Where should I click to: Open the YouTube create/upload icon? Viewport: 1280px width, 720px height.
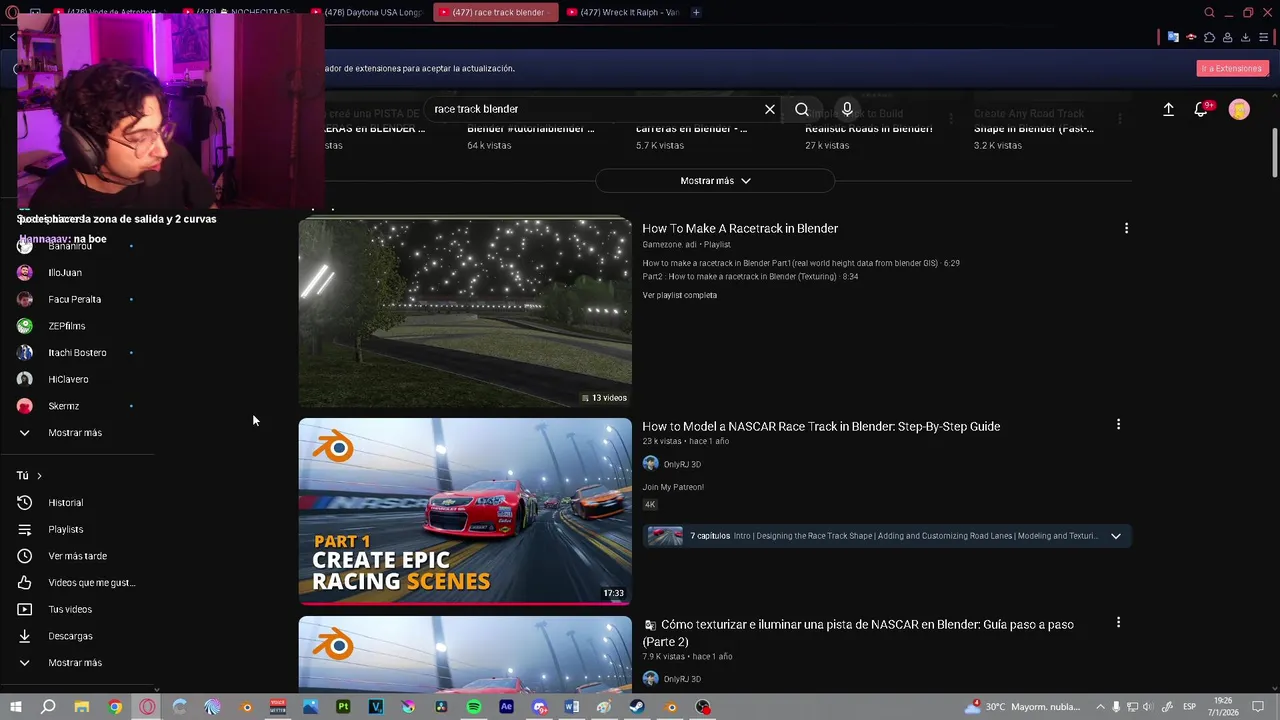pos(1168,110)
